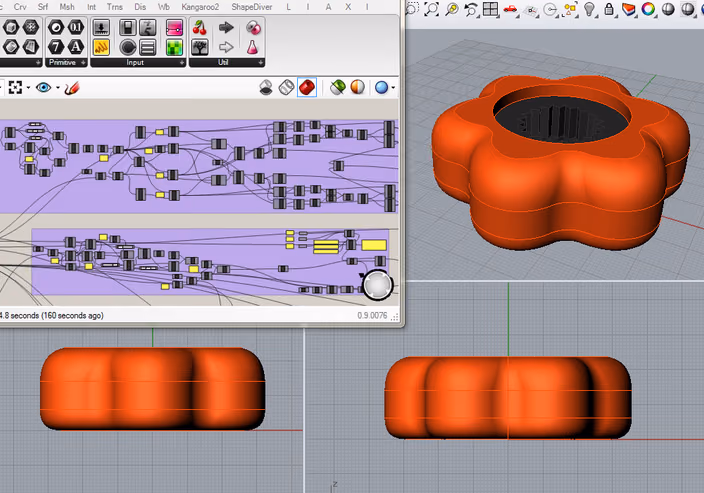
Task: Select the A Text parameter icon
Action: 76,46
